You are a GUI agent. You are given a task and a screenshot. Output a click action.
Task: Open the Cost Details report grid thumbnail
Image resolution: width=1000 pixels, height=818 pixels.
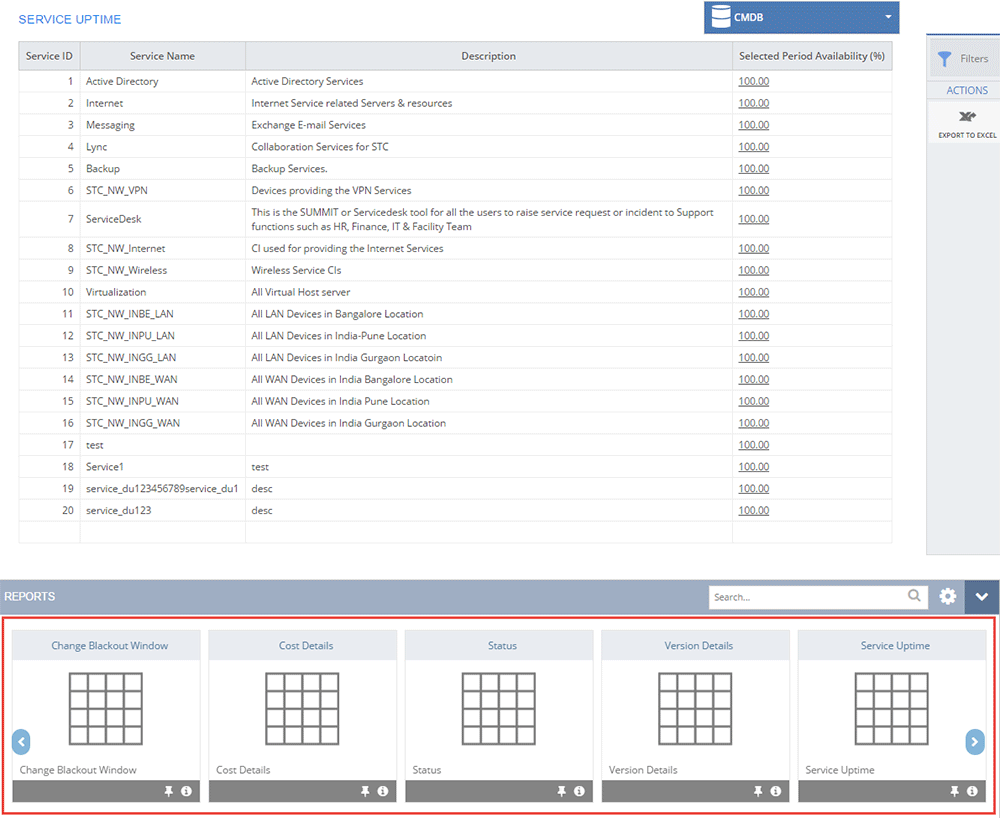pos(302,709)
